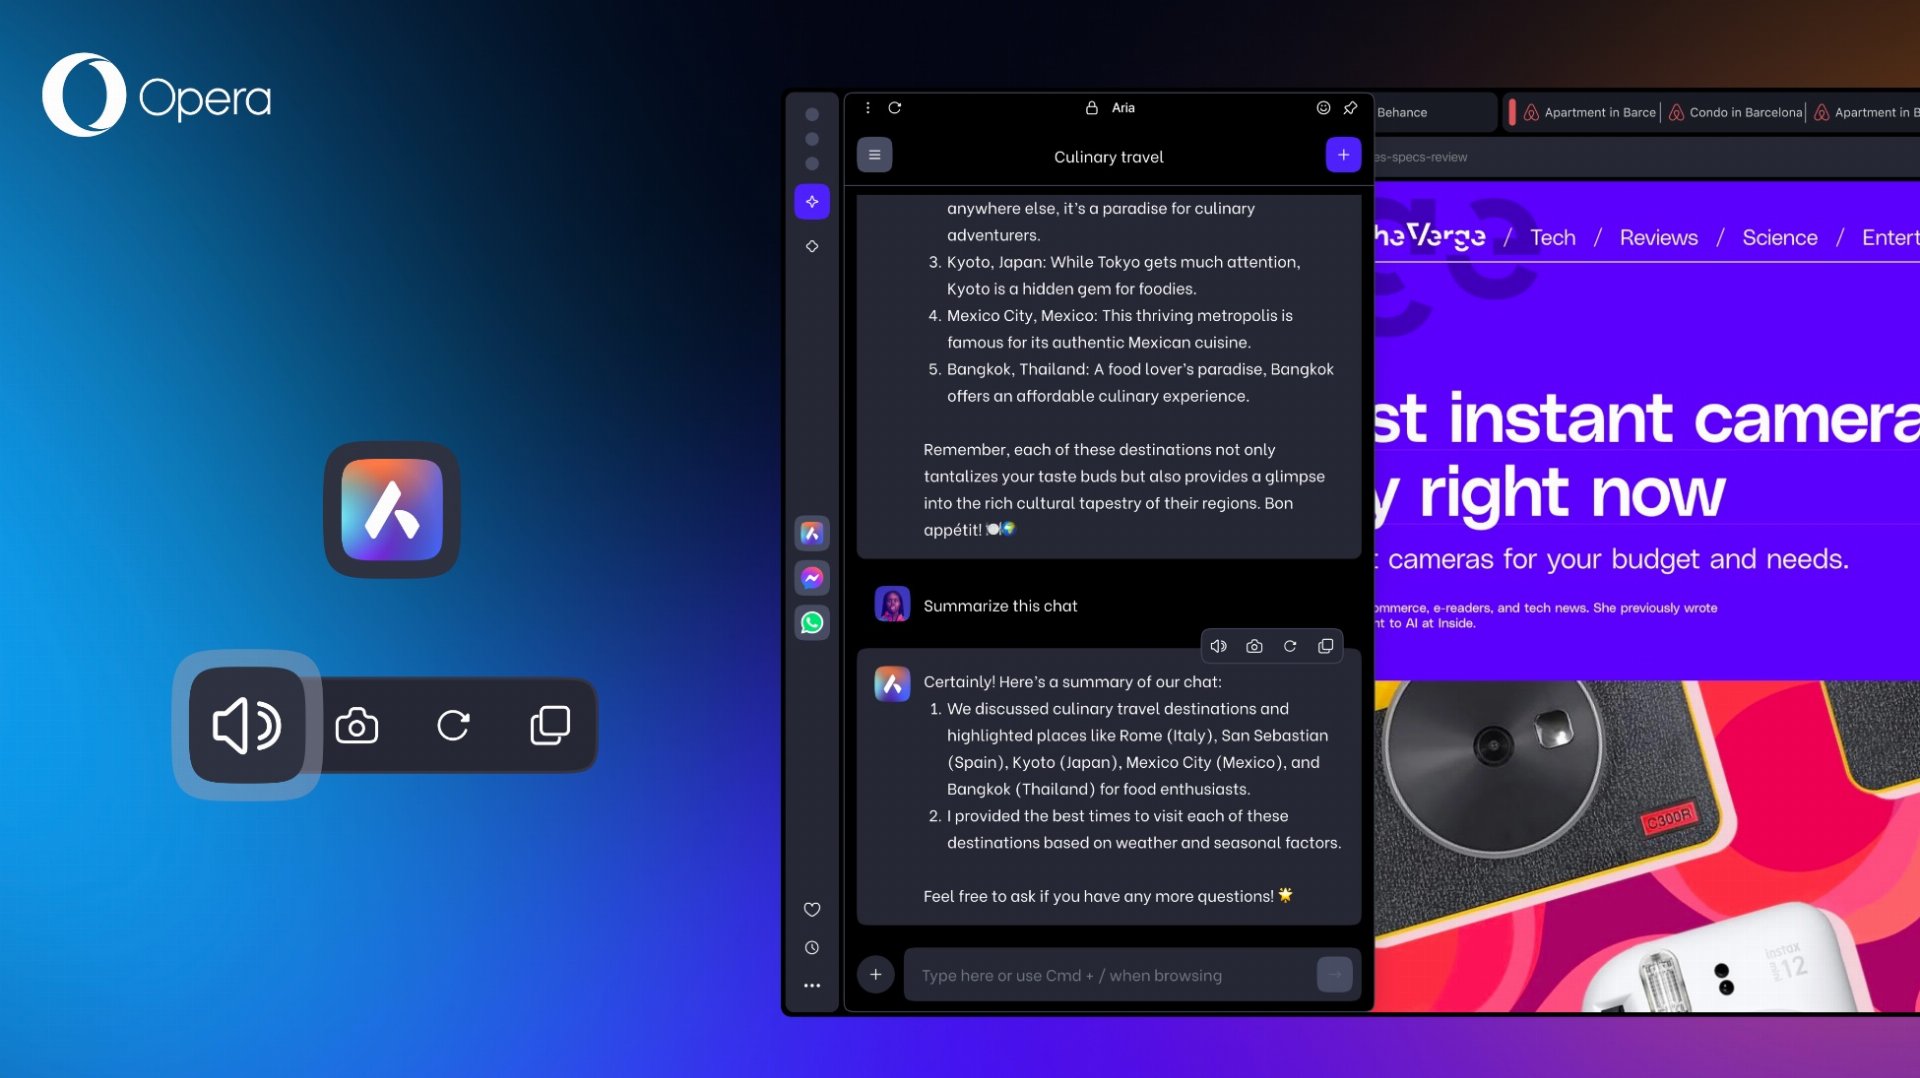
Task: Click the 'Aria' panel title text
Action: (x=1123, y=108)
